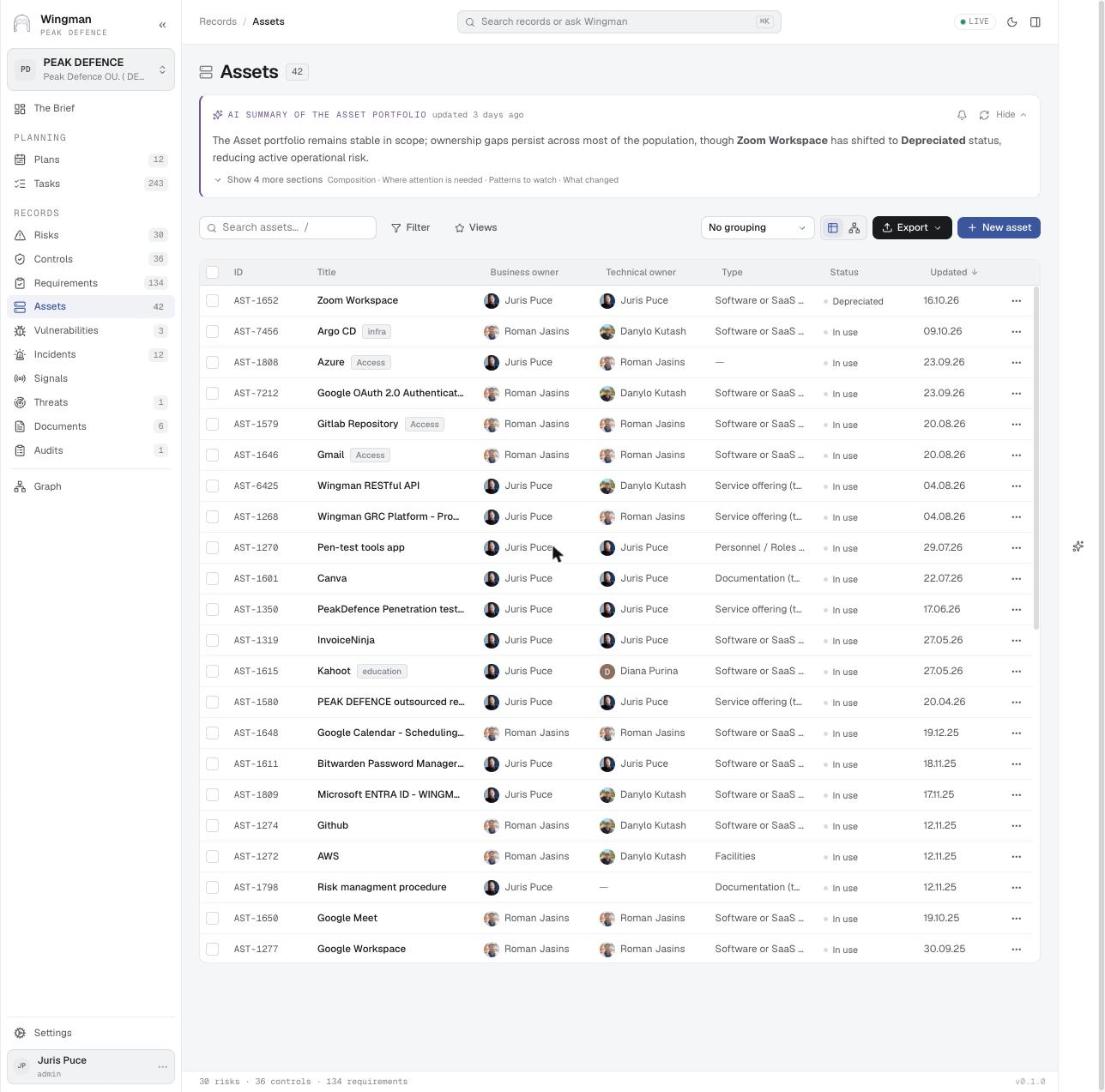Open Juris Puce user menu dots
This screenshot has height=1092, width=1105.
click(x=163, y=1067)
